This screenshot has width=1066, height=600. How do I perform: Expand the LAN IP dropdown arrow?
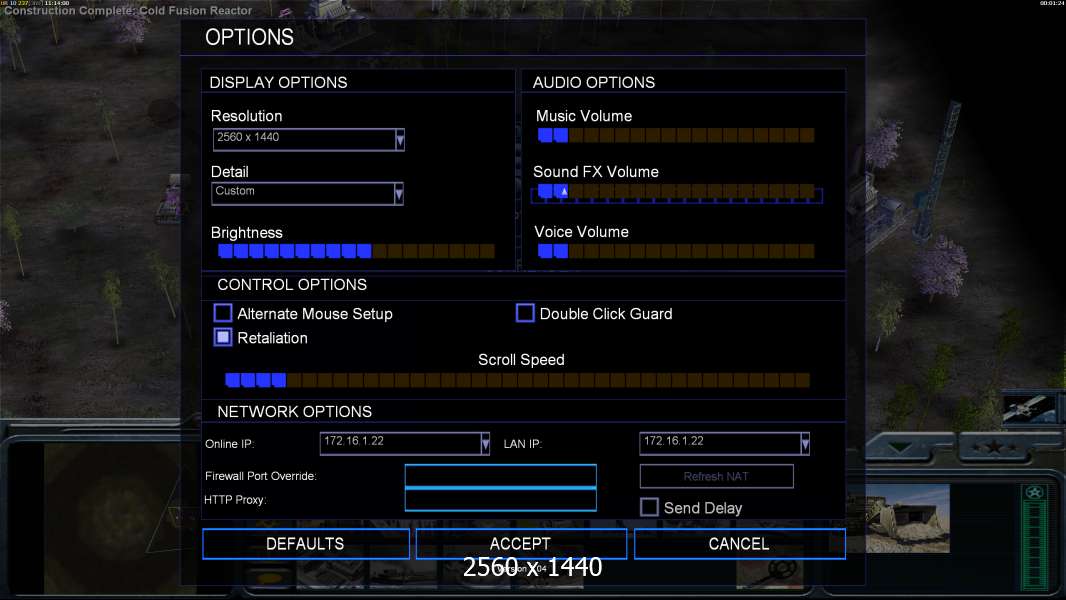pos(805,444)
